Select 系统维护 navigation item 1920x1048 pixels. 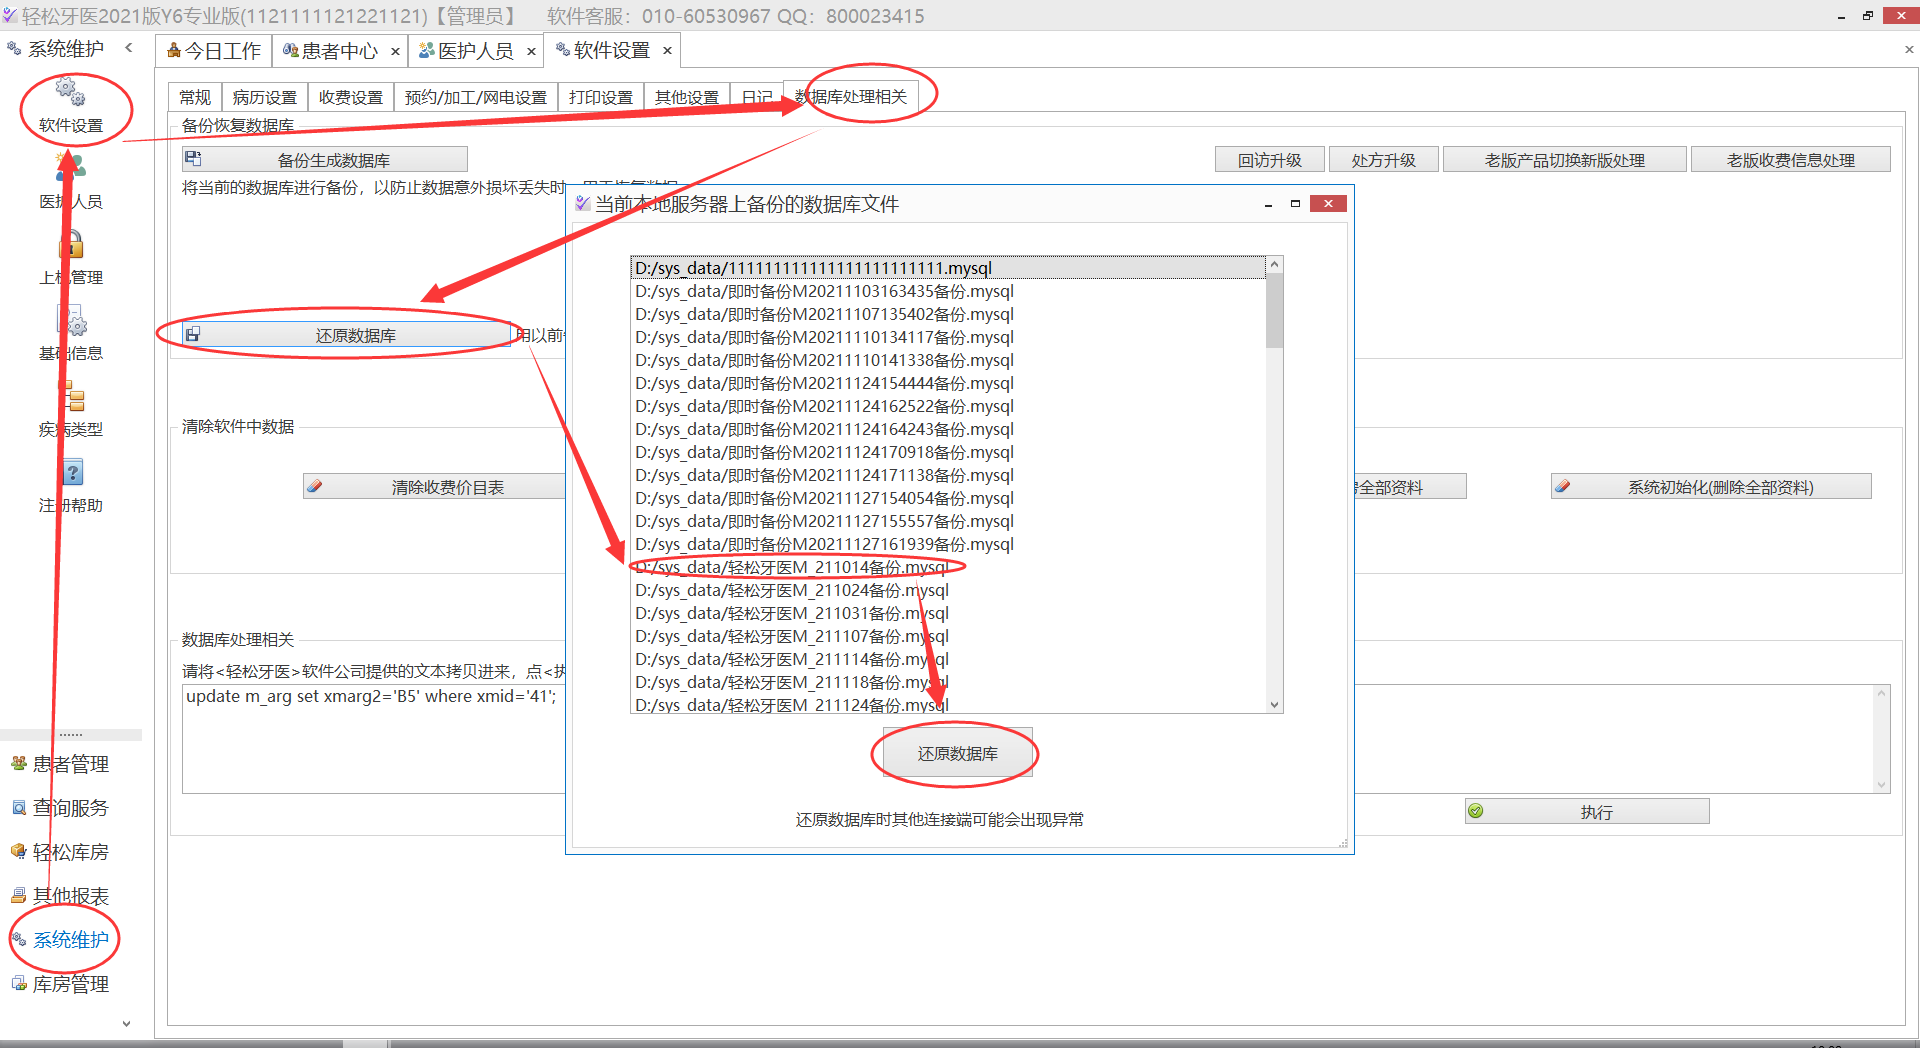tap(70, 940)
